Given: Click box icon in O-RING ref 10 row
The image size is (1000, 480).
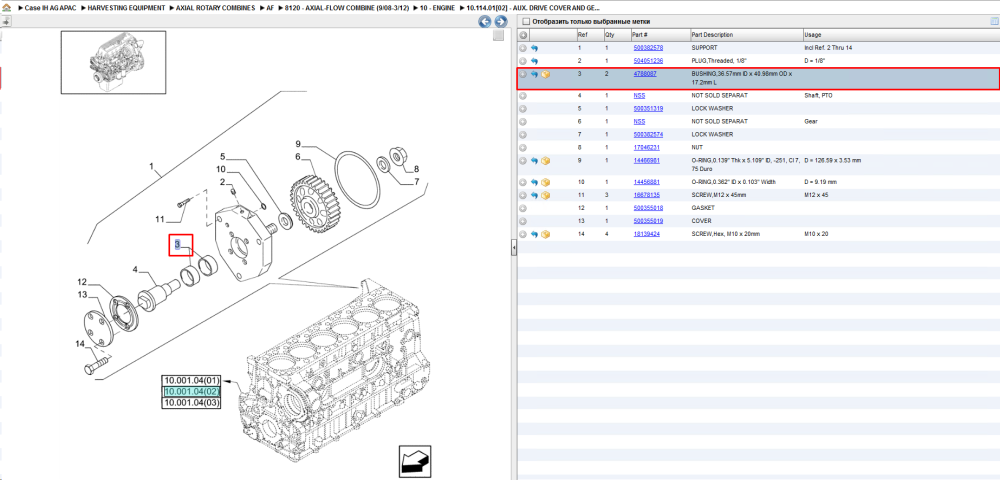Looking at the screenshot, I should tap(545, 182).
